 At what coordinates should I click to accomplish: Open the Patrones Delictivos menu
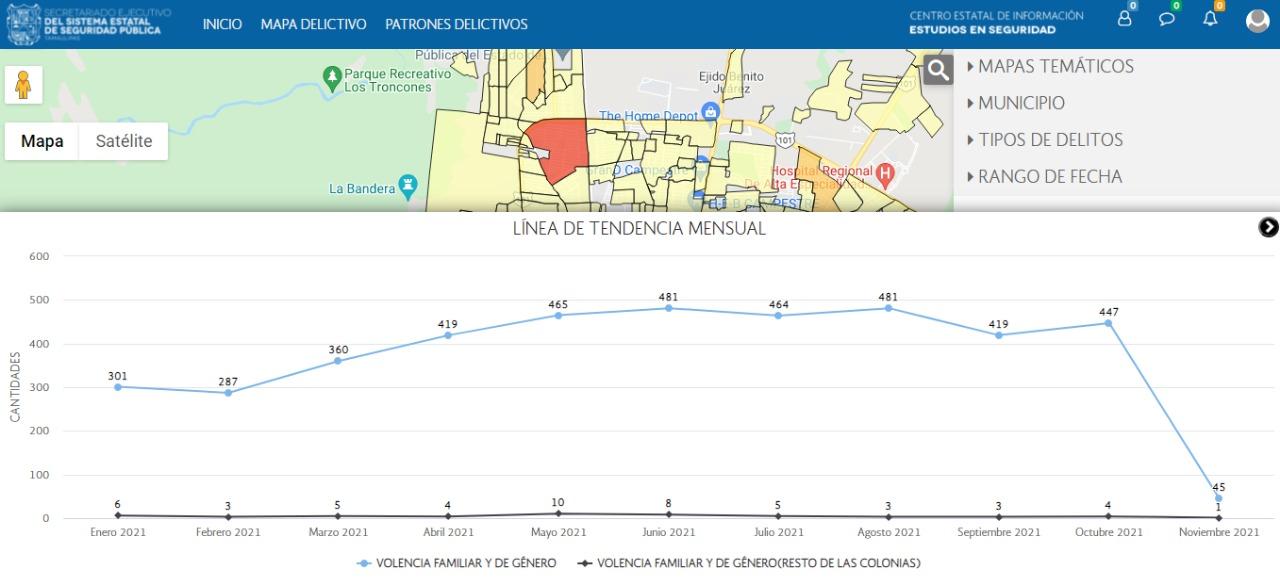(456, 24)
